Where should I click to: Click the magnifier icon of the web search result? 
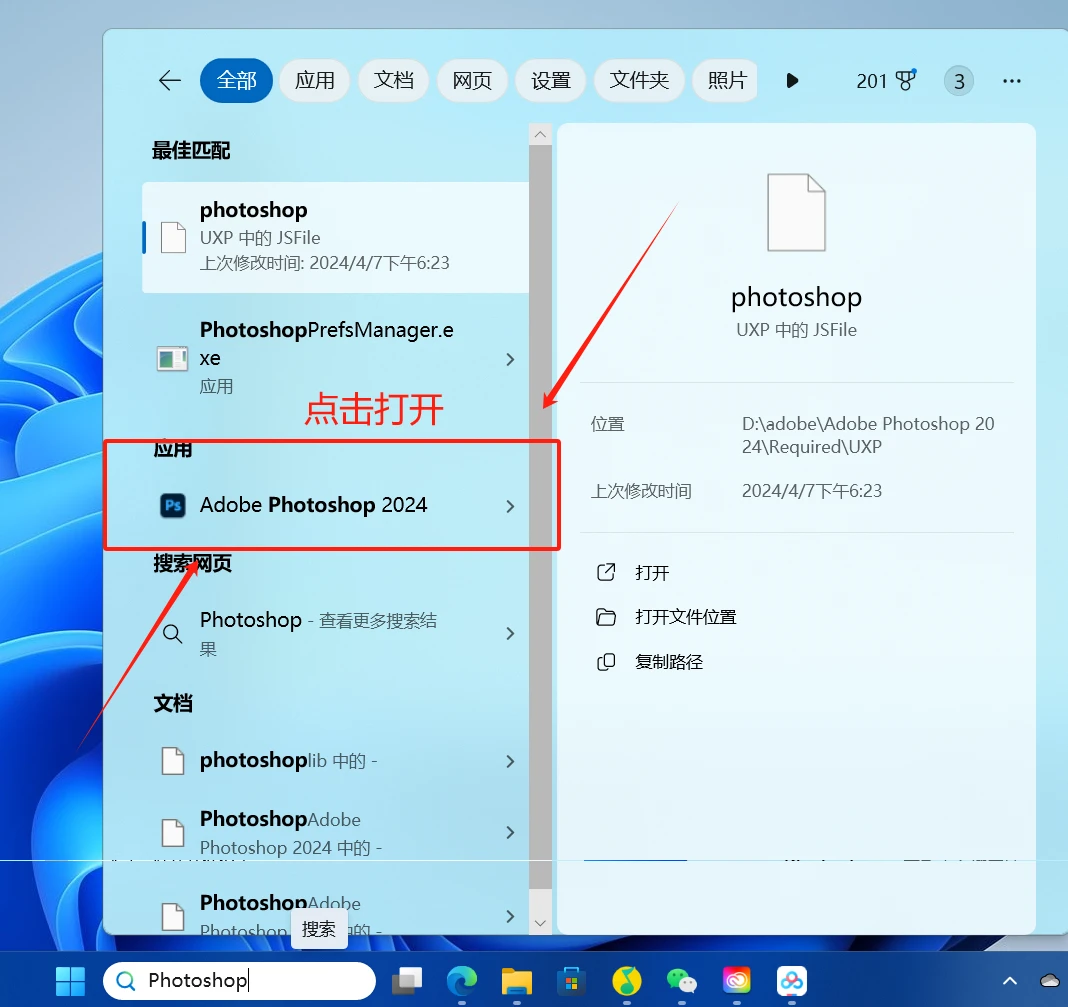[x=172, y=634]
